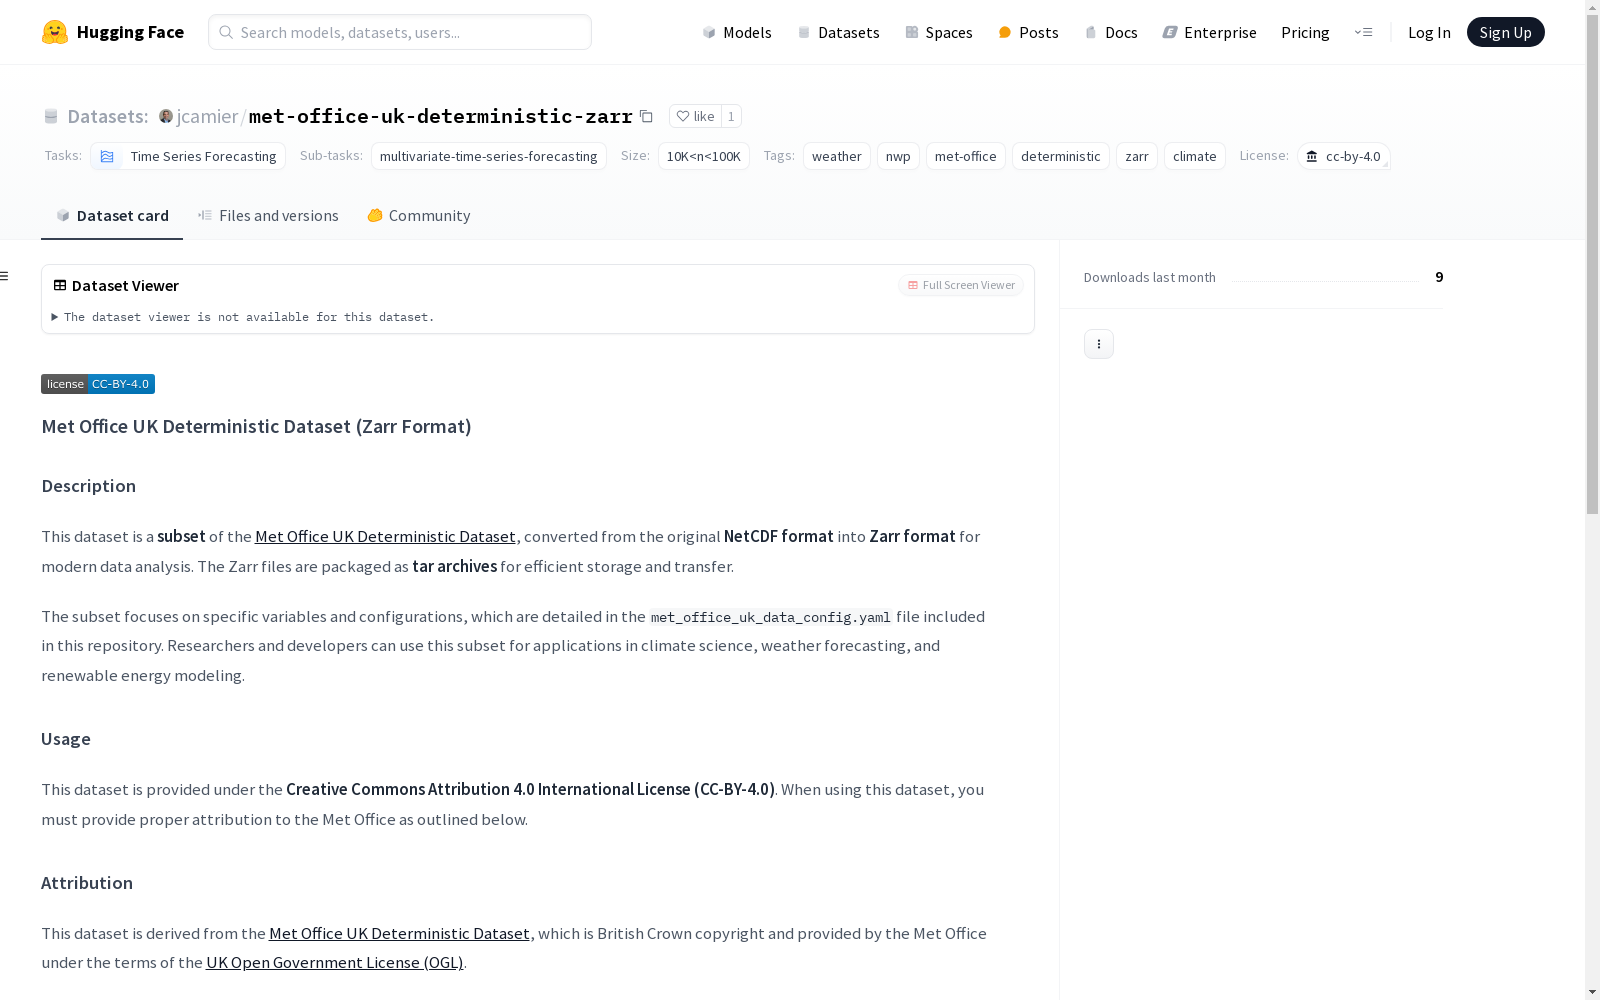The image size is (1600, 1000).
Task: Click the Log In link
Action: [1429, 32]
